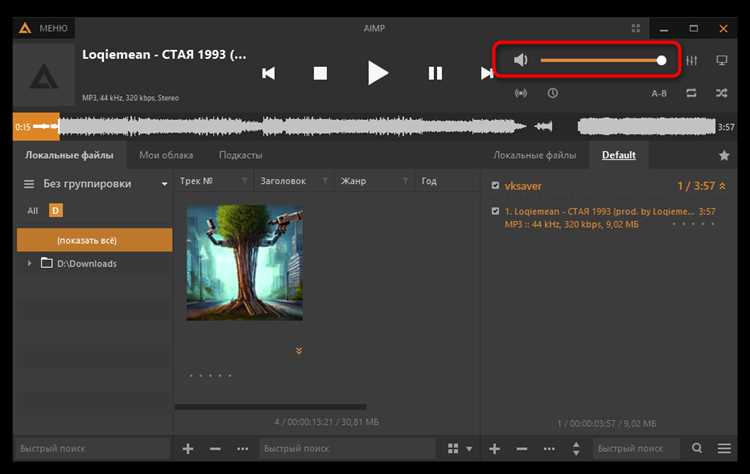Open the Локальные файлы library tab
750x474 pixels.
click(x=69, y=155)
